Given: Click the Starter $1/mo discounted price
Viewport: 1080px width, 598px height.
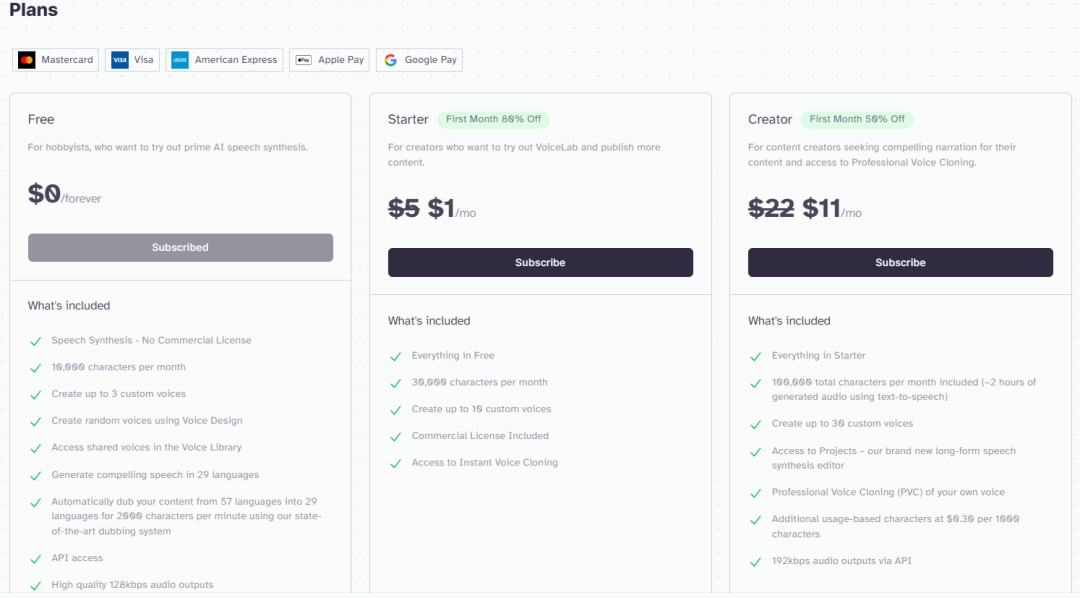Looking at the screenshot, I should 450,209.
